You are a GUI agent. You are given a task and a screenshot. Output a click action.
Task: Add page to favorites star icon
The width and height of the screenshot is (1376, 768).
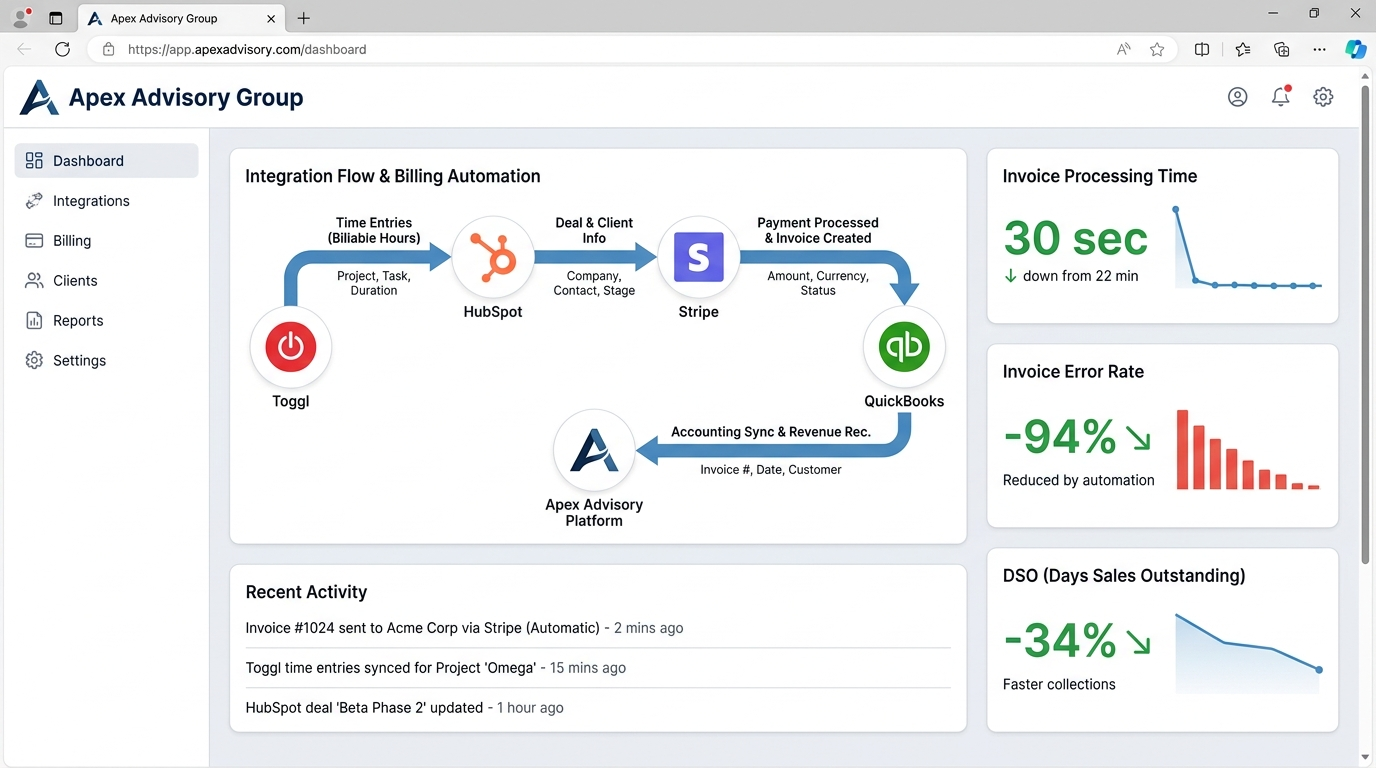[1157, 49]
